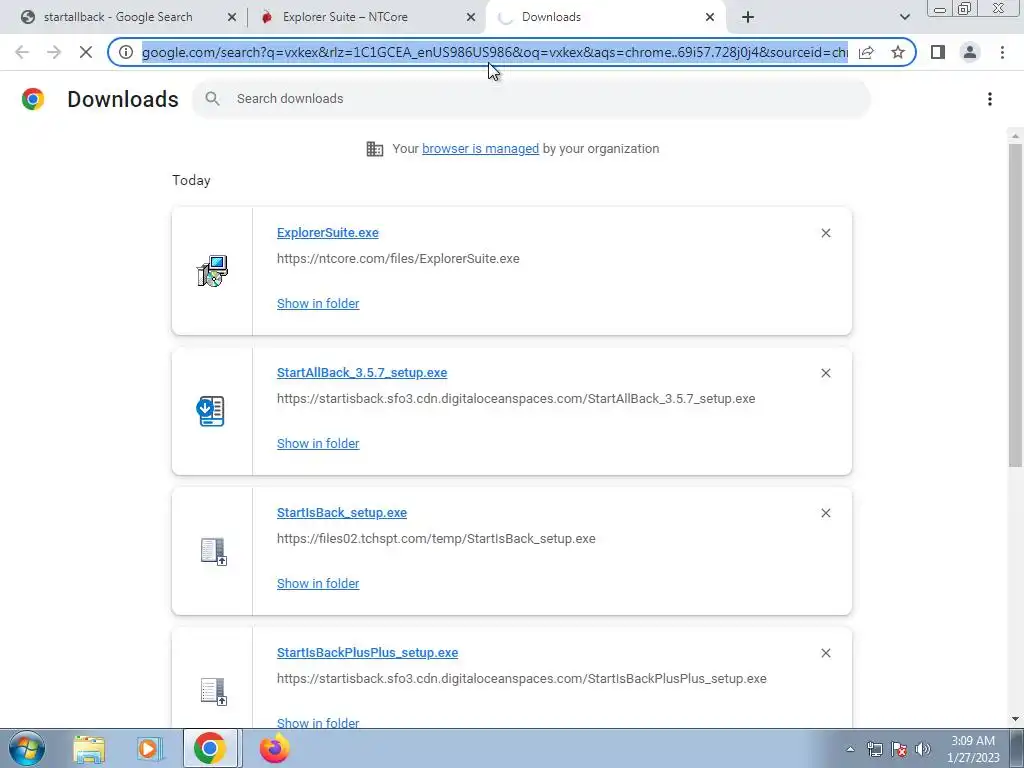Close the Explorer Suite NTCore tab

[x=471, y=18]
